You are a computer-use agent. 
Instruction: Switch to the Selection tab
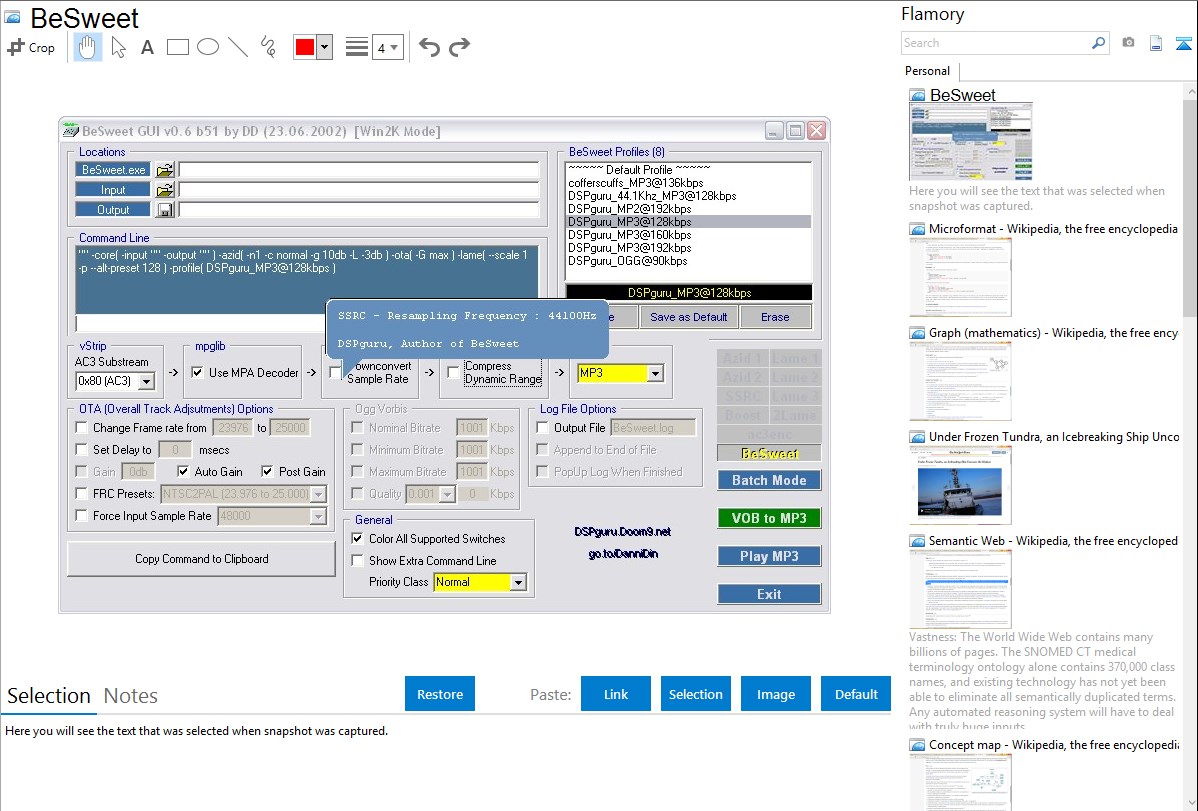pos(49,696)
